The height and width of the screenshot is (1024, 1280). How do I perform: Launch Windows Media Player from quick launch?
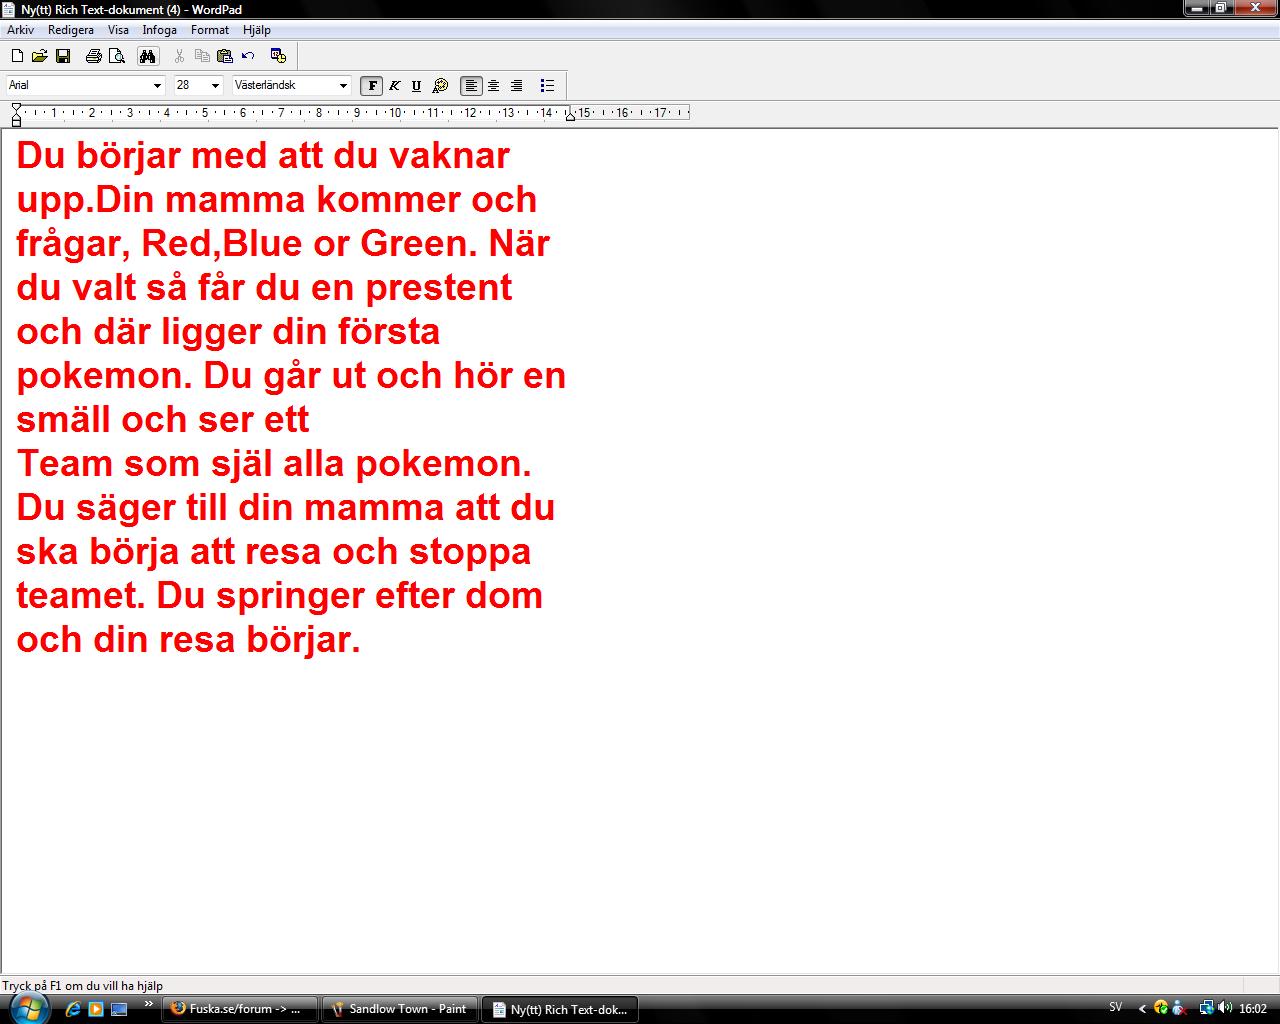[96, 1009]
